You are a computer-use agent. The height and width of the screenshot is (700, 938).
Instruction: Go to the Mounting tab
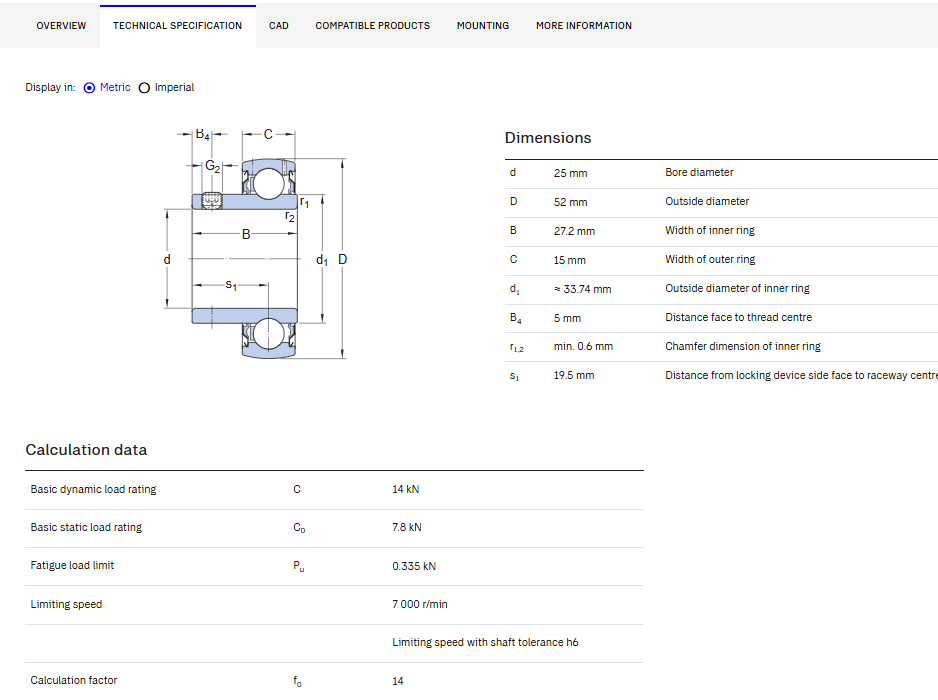pyautogui.click(x=483, y=26)
